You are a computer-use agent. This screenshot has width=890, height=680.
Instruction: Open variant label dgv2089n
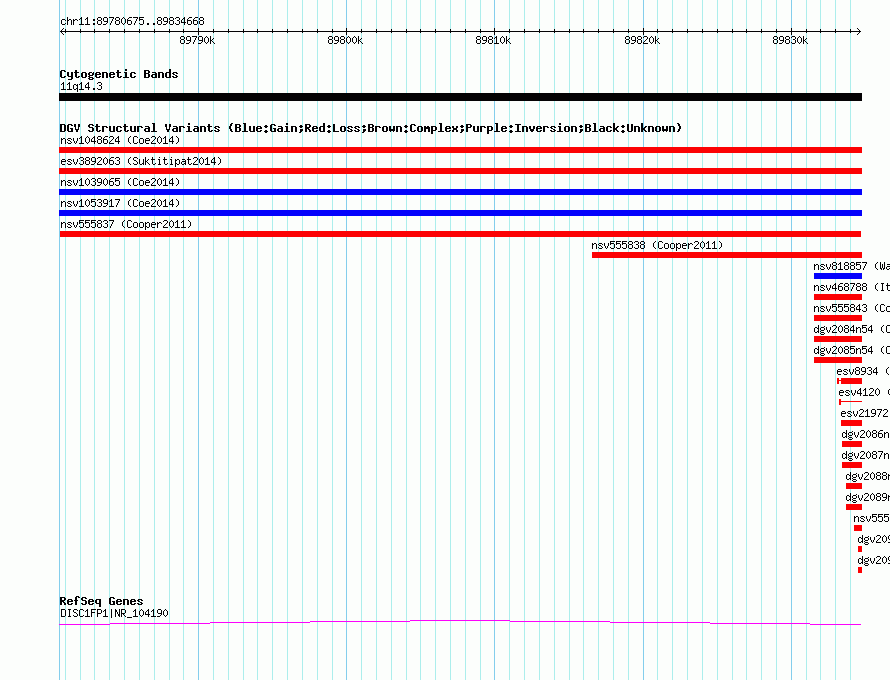(867, 497)
